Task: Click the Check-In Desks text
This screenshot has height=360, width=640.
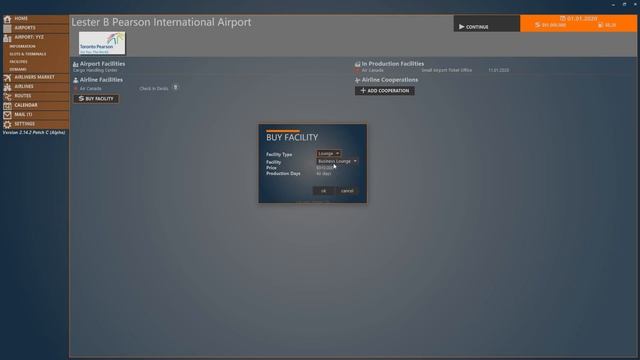Action: [154, 89]
